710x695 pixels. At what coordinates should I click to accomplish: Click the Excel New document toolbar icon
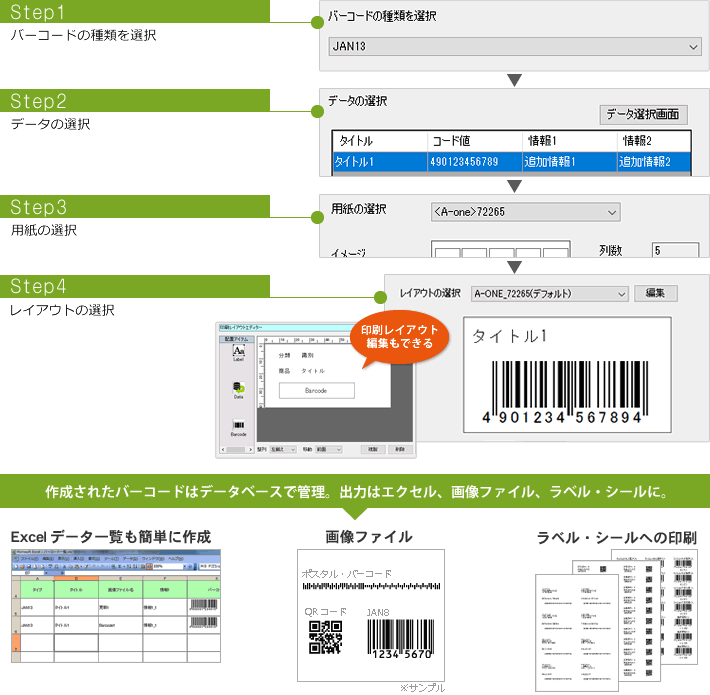tap(16, 567)
